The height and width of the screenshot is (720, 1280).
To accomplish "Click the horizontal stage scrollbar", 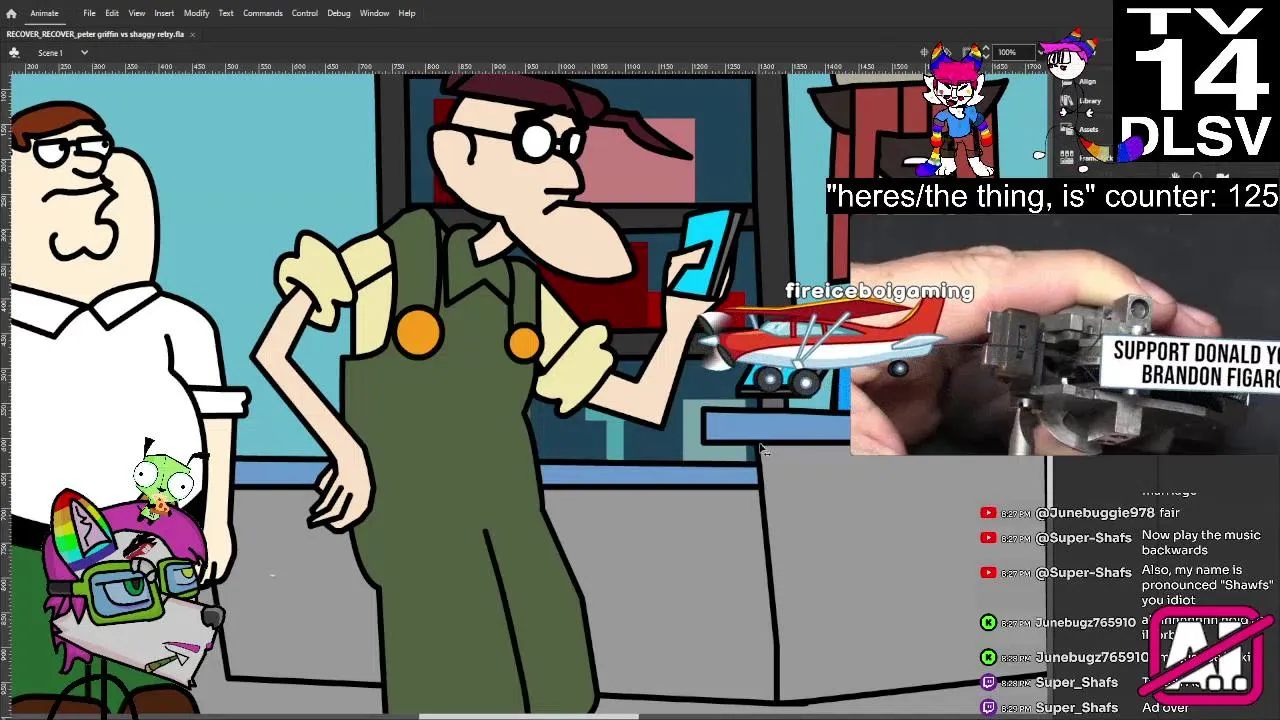I will point(528,716).
